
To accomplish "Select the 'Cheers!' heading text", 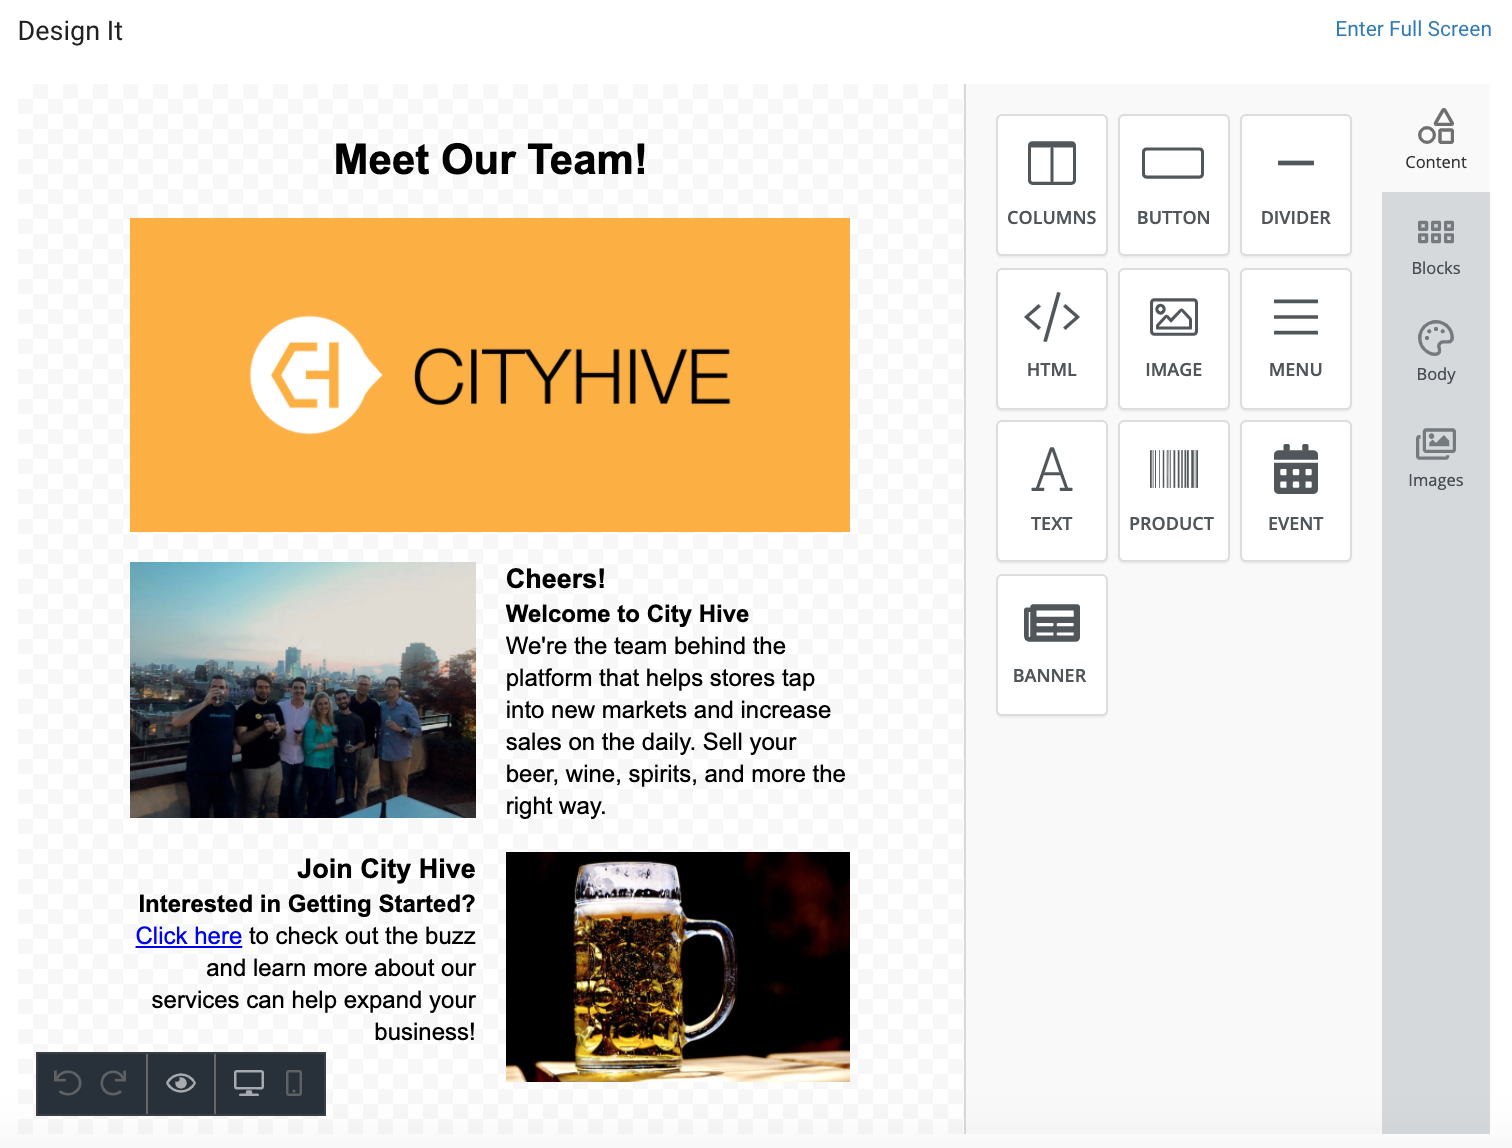I will coord(555,579).
